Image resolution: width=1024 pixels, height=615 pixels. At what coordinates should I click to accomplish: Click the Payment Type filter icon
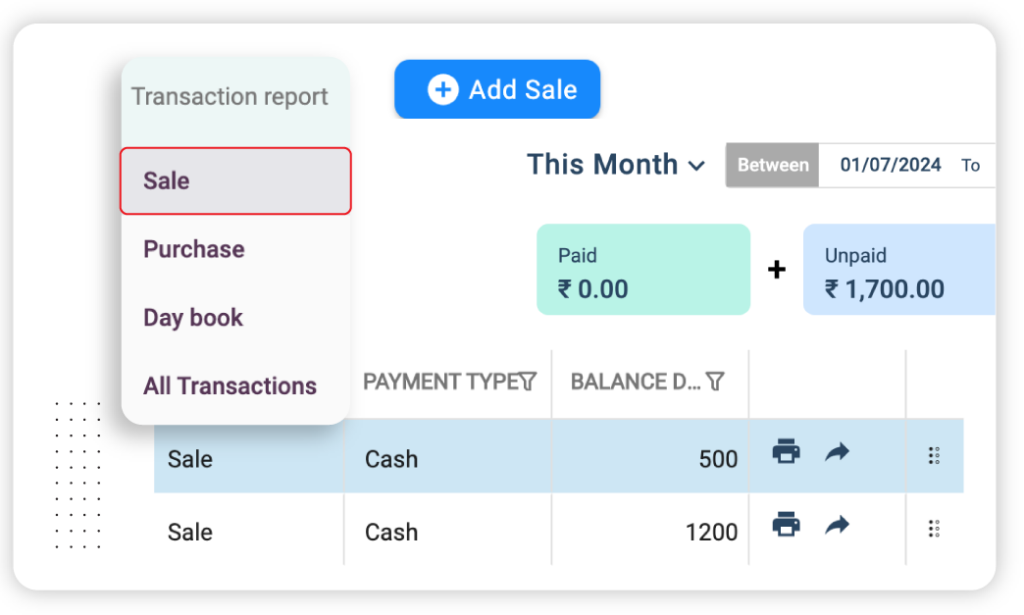click(x=528, y=381)
